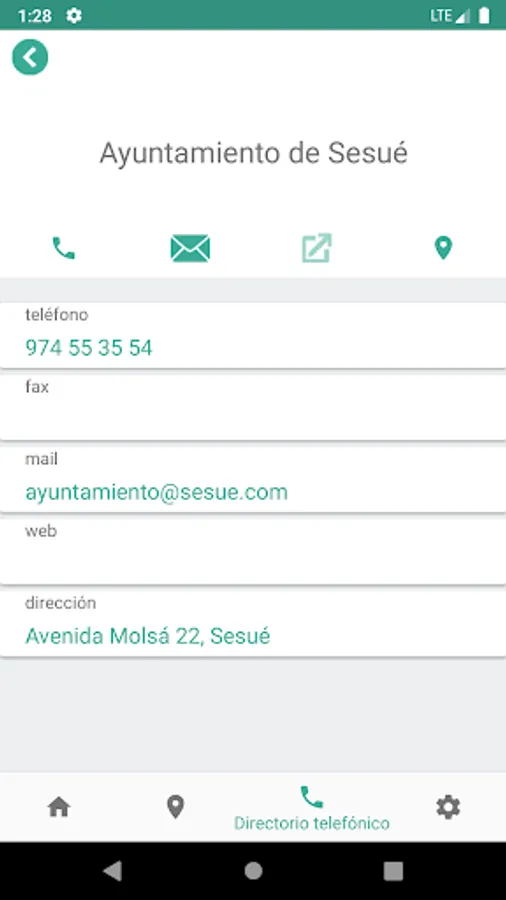Open address Avenida Molsá 22, Sesué
Screen dimensions: 506x900
point(147,636)
